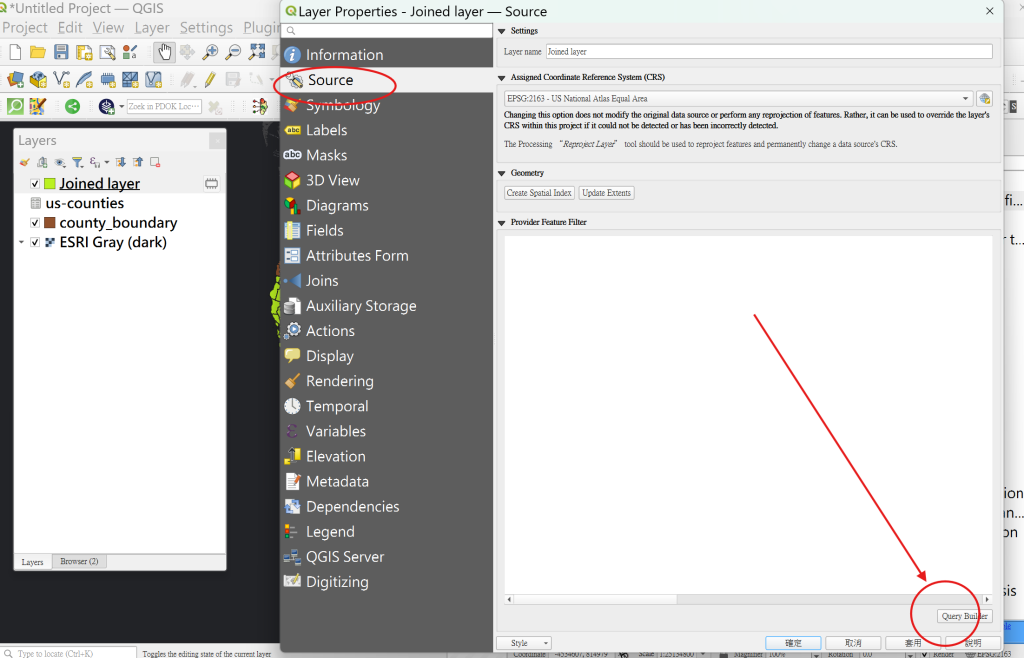Viewport: 1024px width, 658px height.
Task: Click the 確定 (OK) button
Action: tap(793, 643)
